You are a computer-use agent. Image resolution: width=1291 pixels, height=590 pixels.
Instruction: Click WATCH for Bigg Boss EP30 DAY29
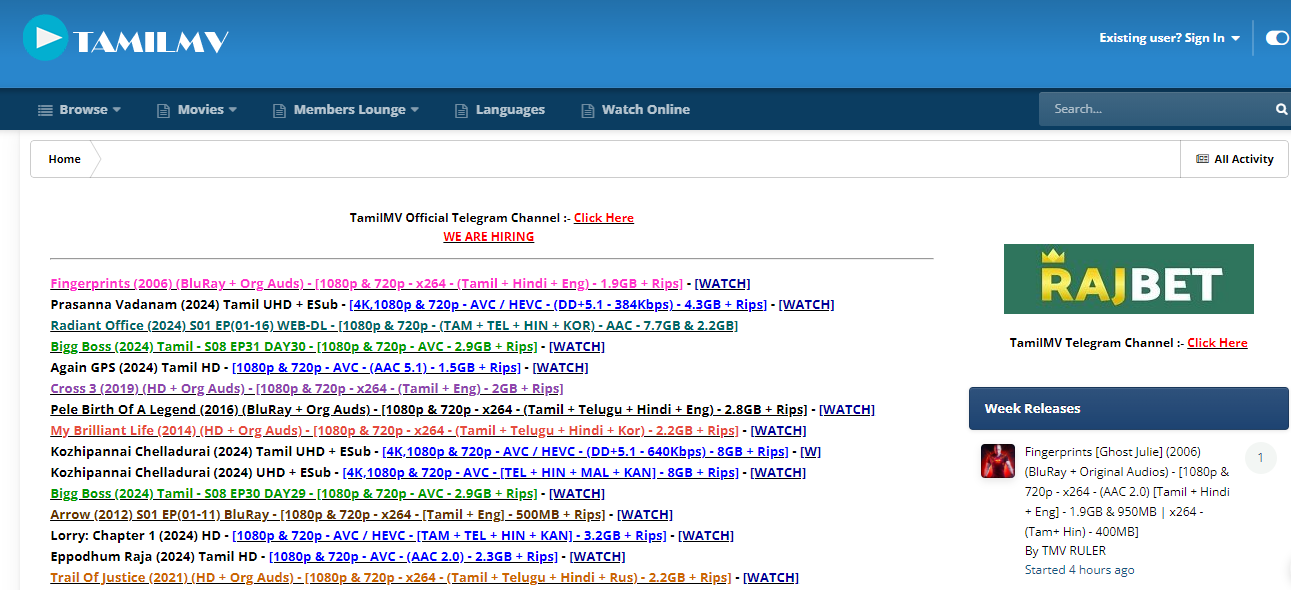(x=577, y=494)
